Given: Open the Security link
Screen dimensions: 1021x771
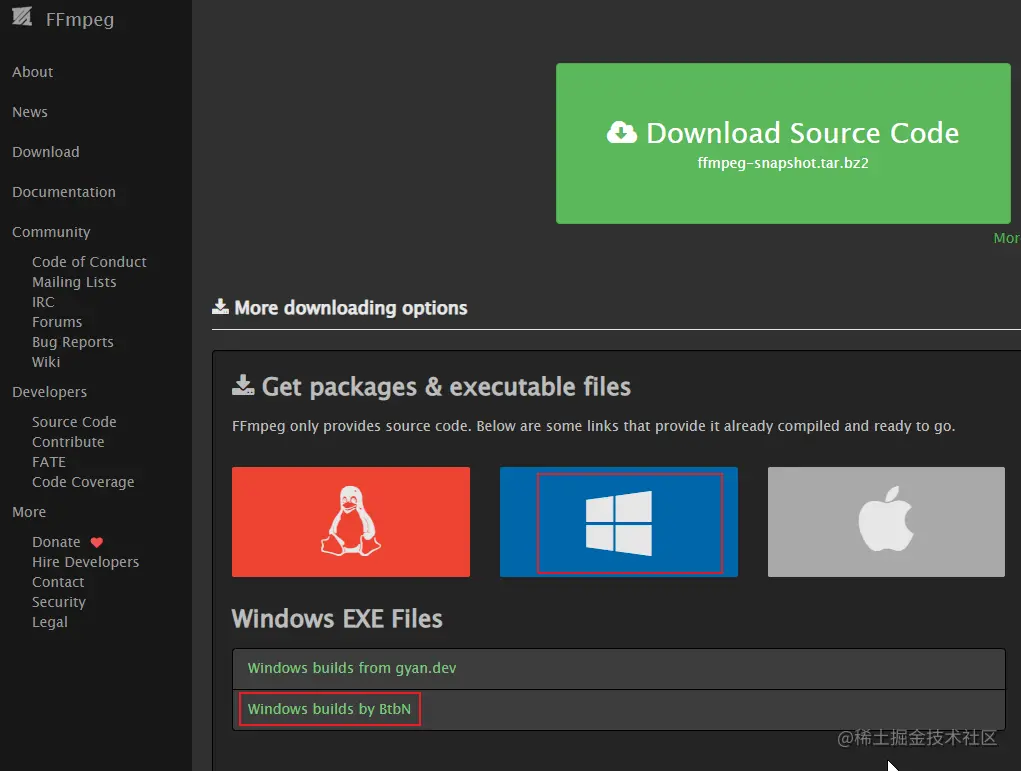Looking at the screenshot, I should tap(59, 602).
